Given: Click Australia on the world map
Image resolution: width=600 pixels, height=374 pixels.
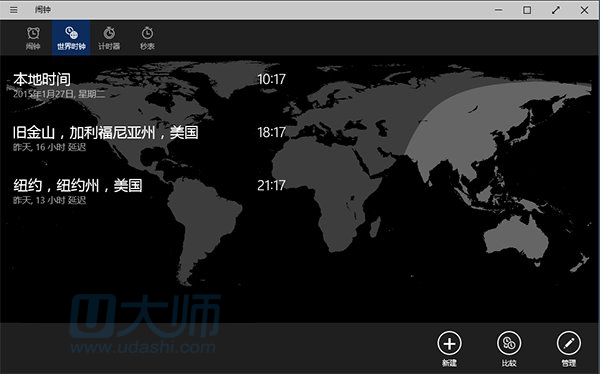Looking at the screenshot, I should 515,237.
